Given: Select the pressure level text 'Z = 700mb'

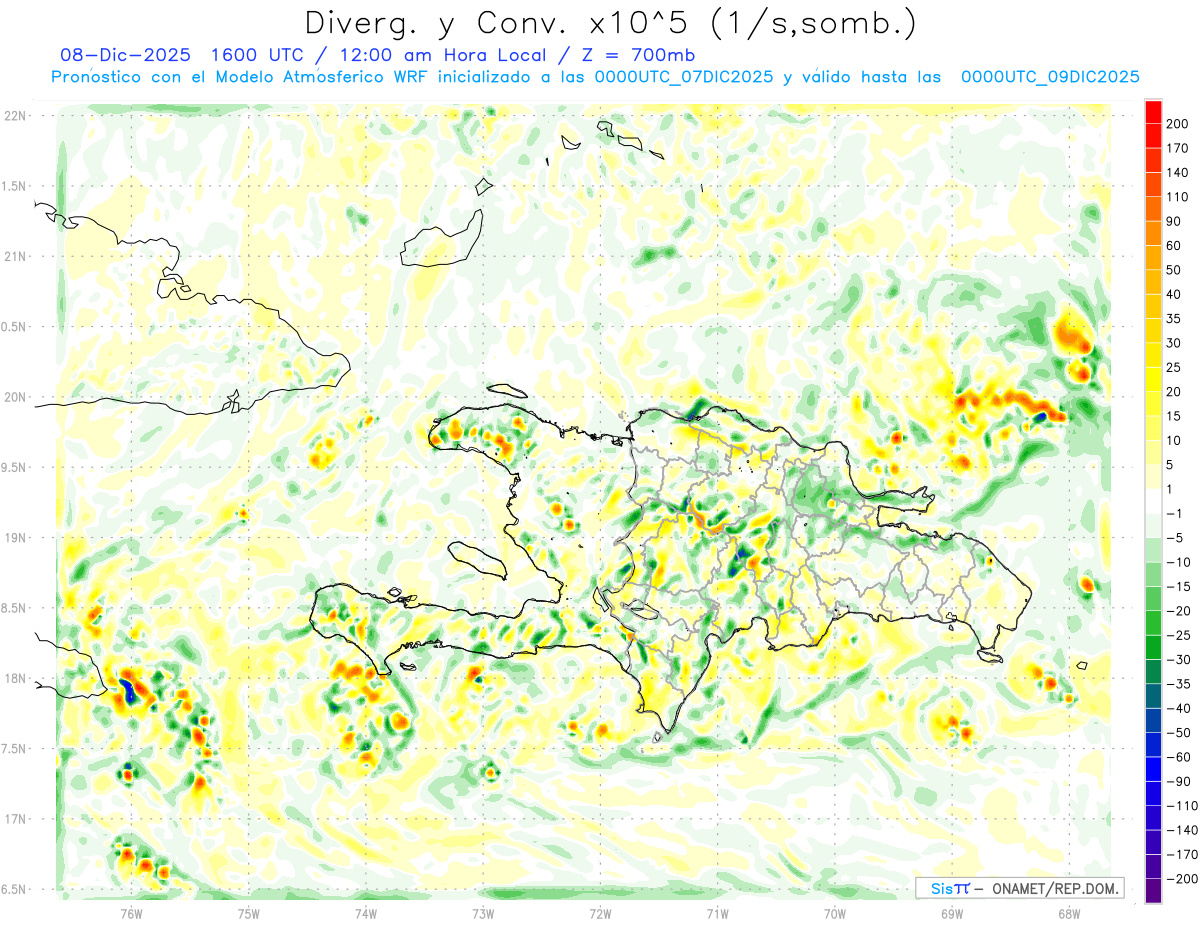Looking at the screenshot, I should [x=635, y=55].
